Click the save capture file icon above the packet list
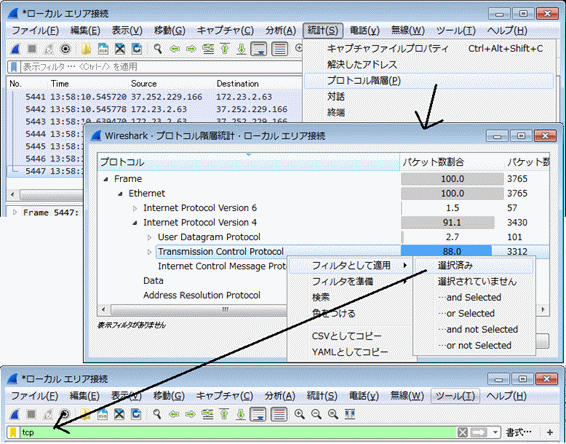Viewport: 566px width, 444px height. (x=103, y=49)
